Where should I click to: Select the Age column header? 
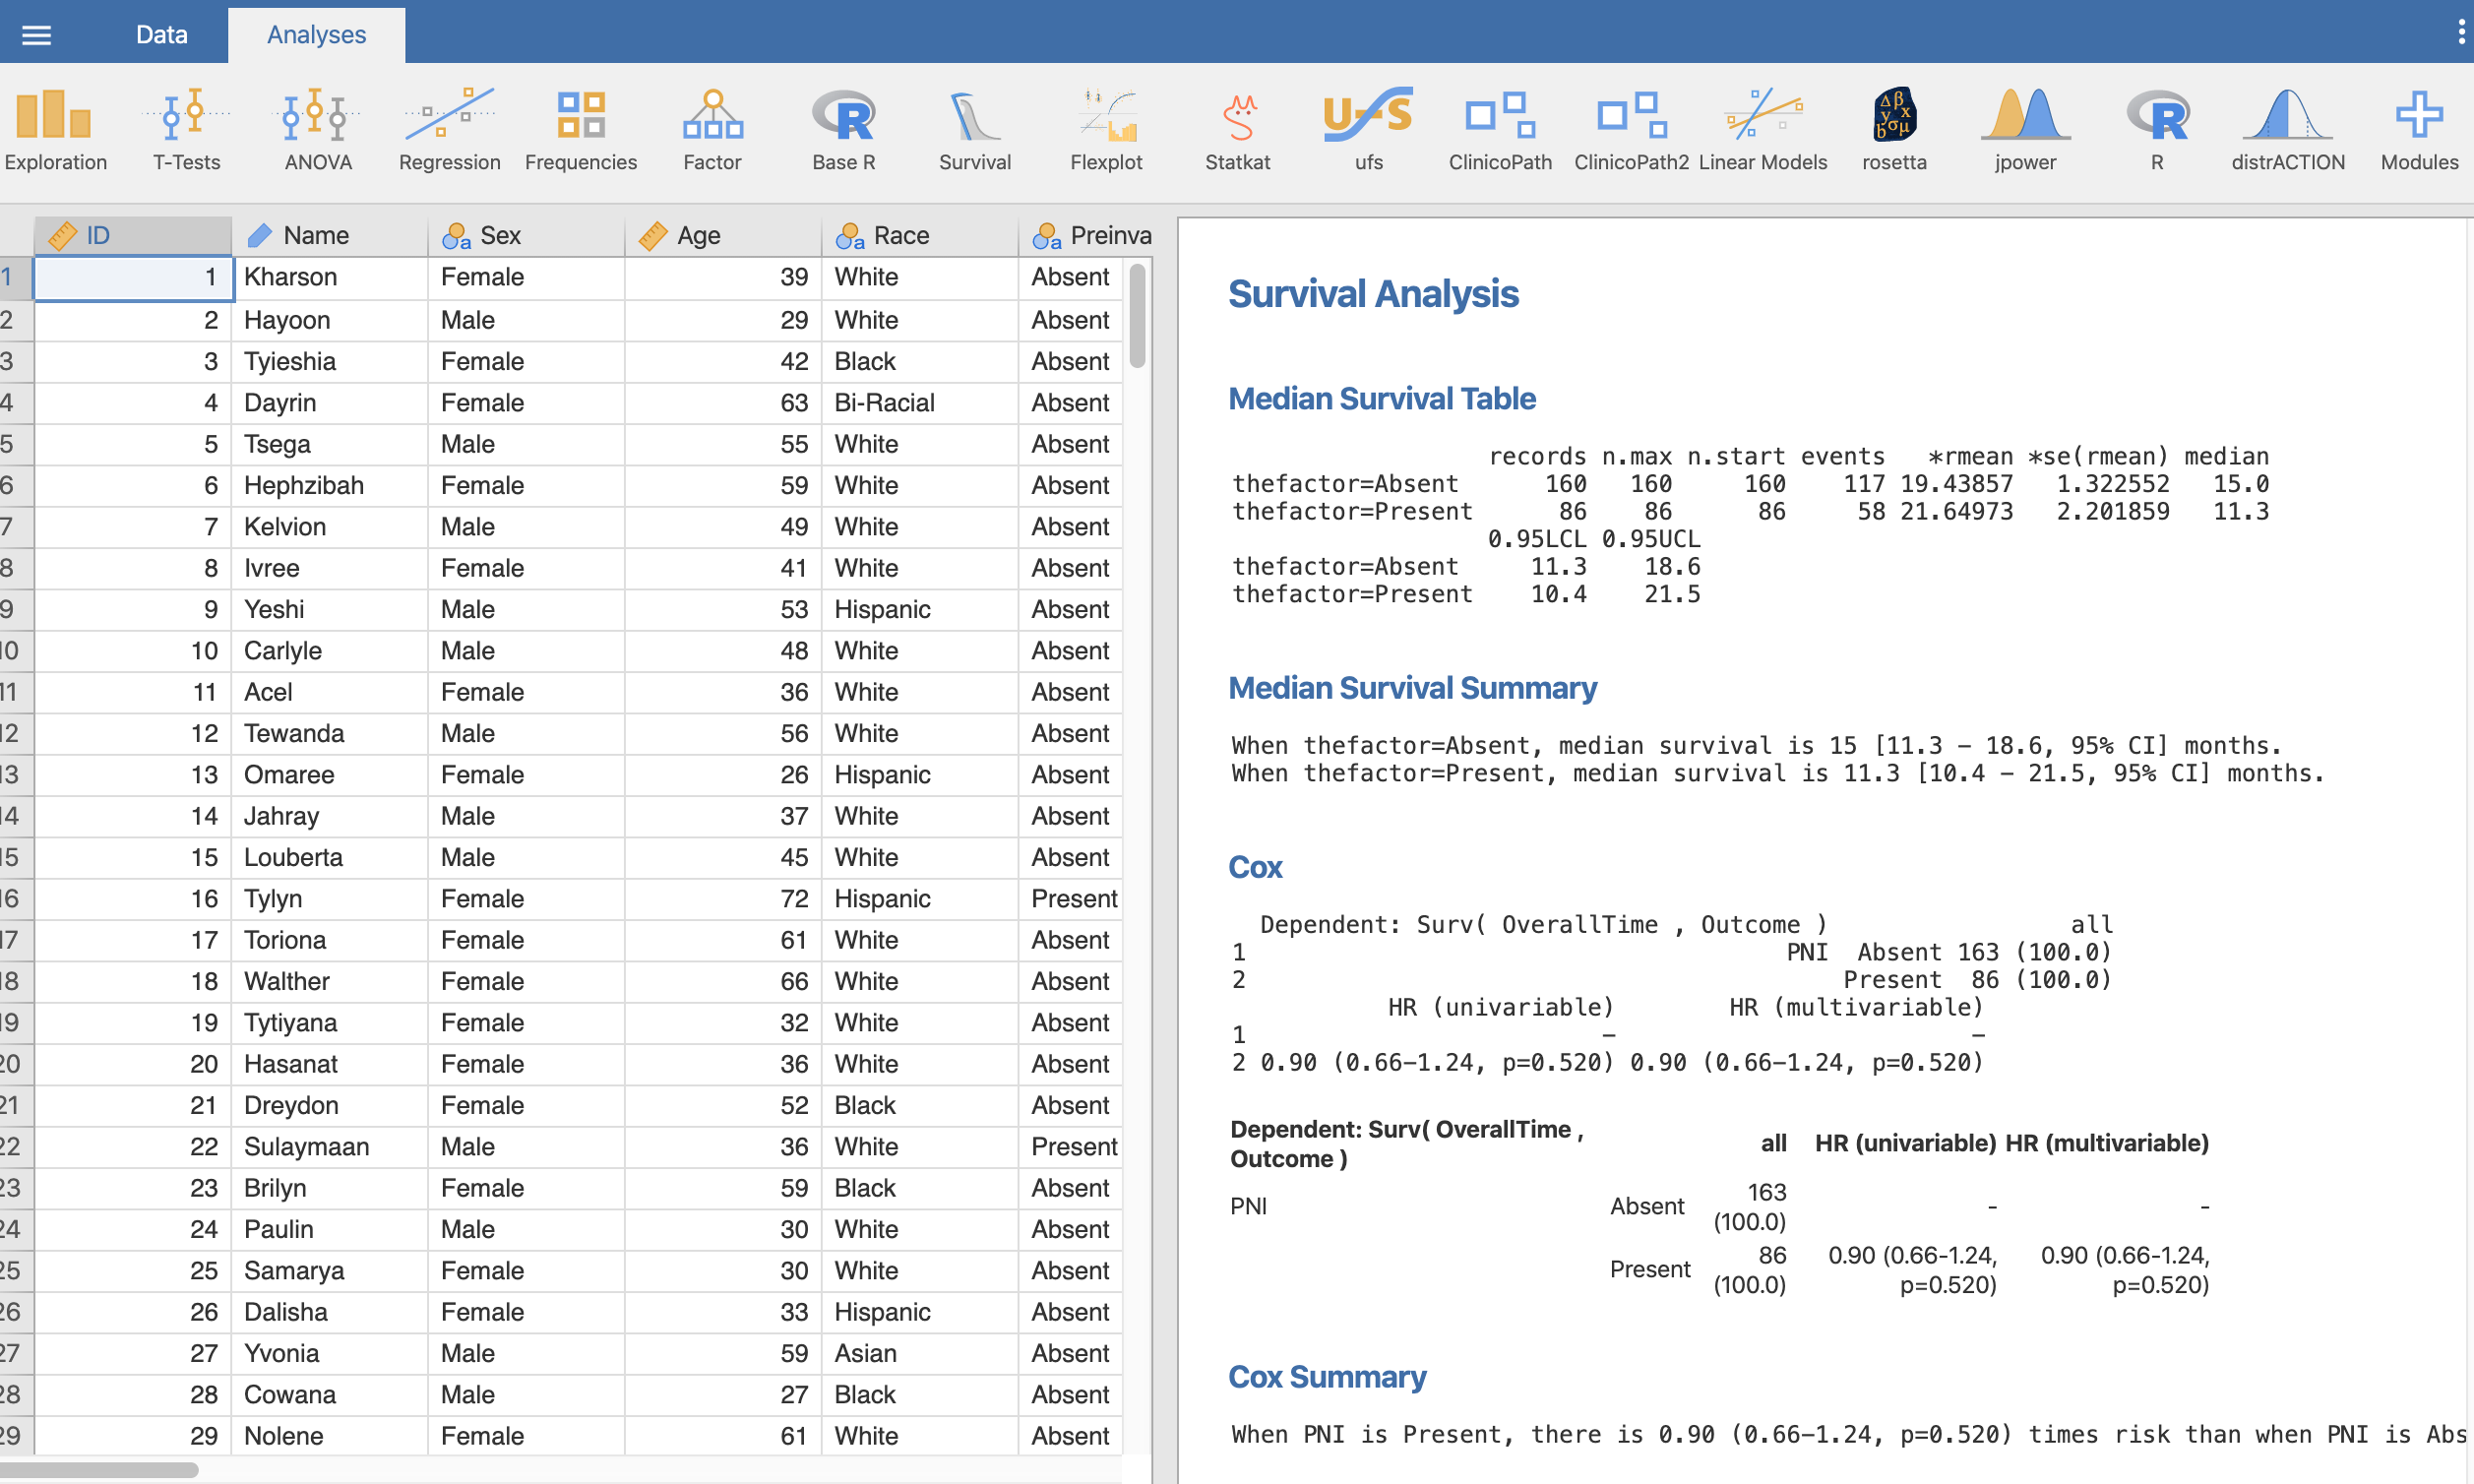click(722, 236)
